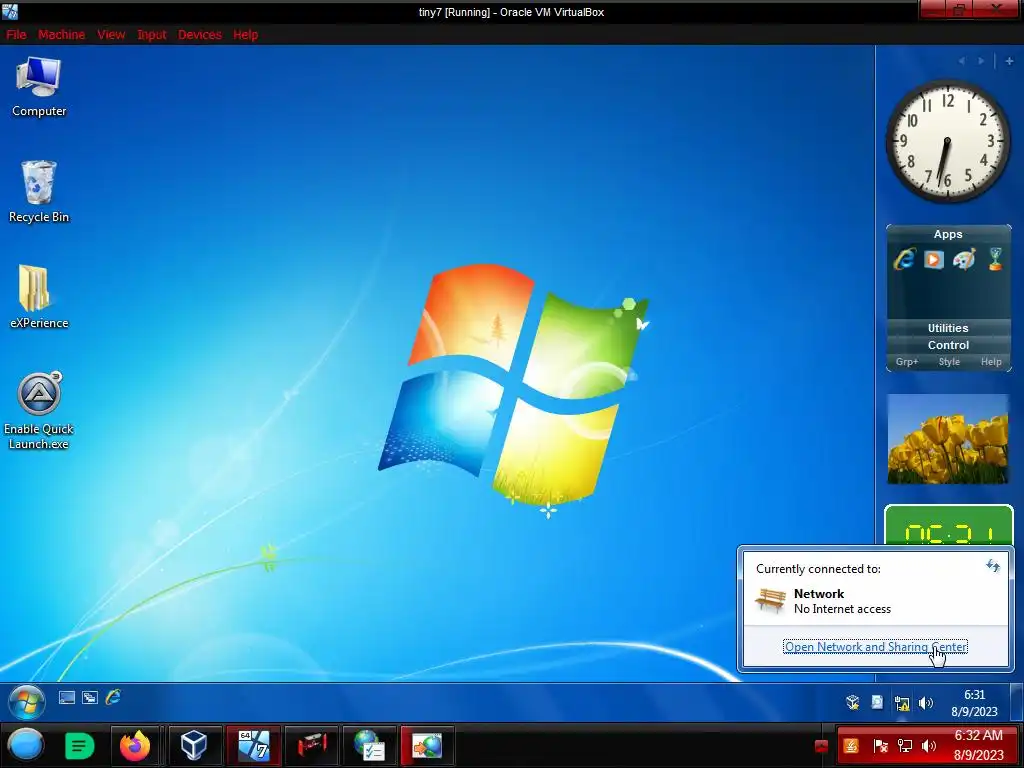Click the VirtualBox window title bar icon

(x=10, y=11)
